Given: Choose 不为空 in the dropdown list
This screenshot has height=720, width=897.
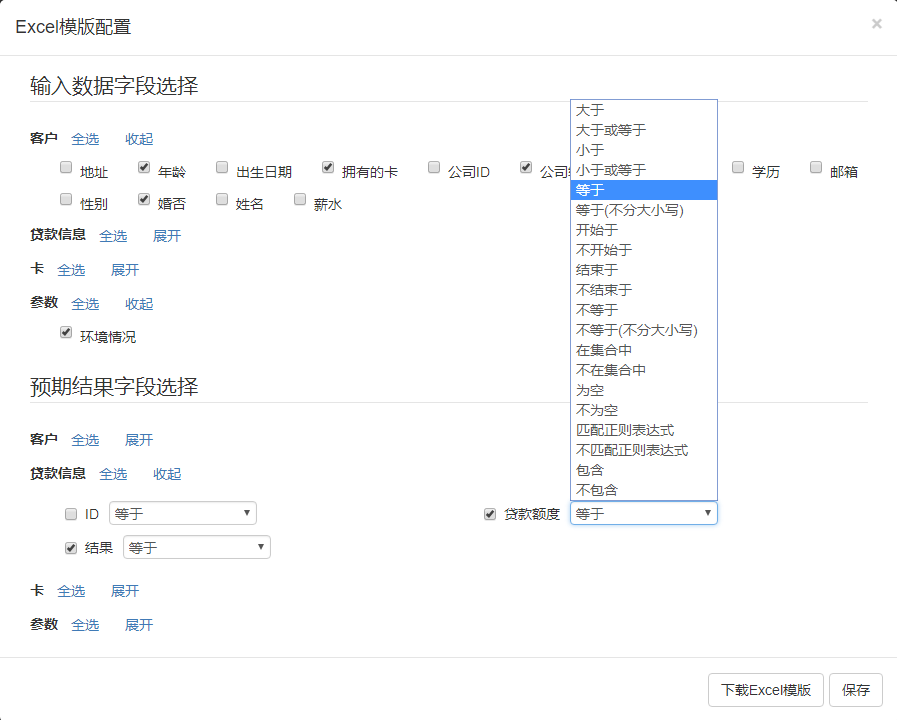Looking at the screenshot, I should coord(597,410).
